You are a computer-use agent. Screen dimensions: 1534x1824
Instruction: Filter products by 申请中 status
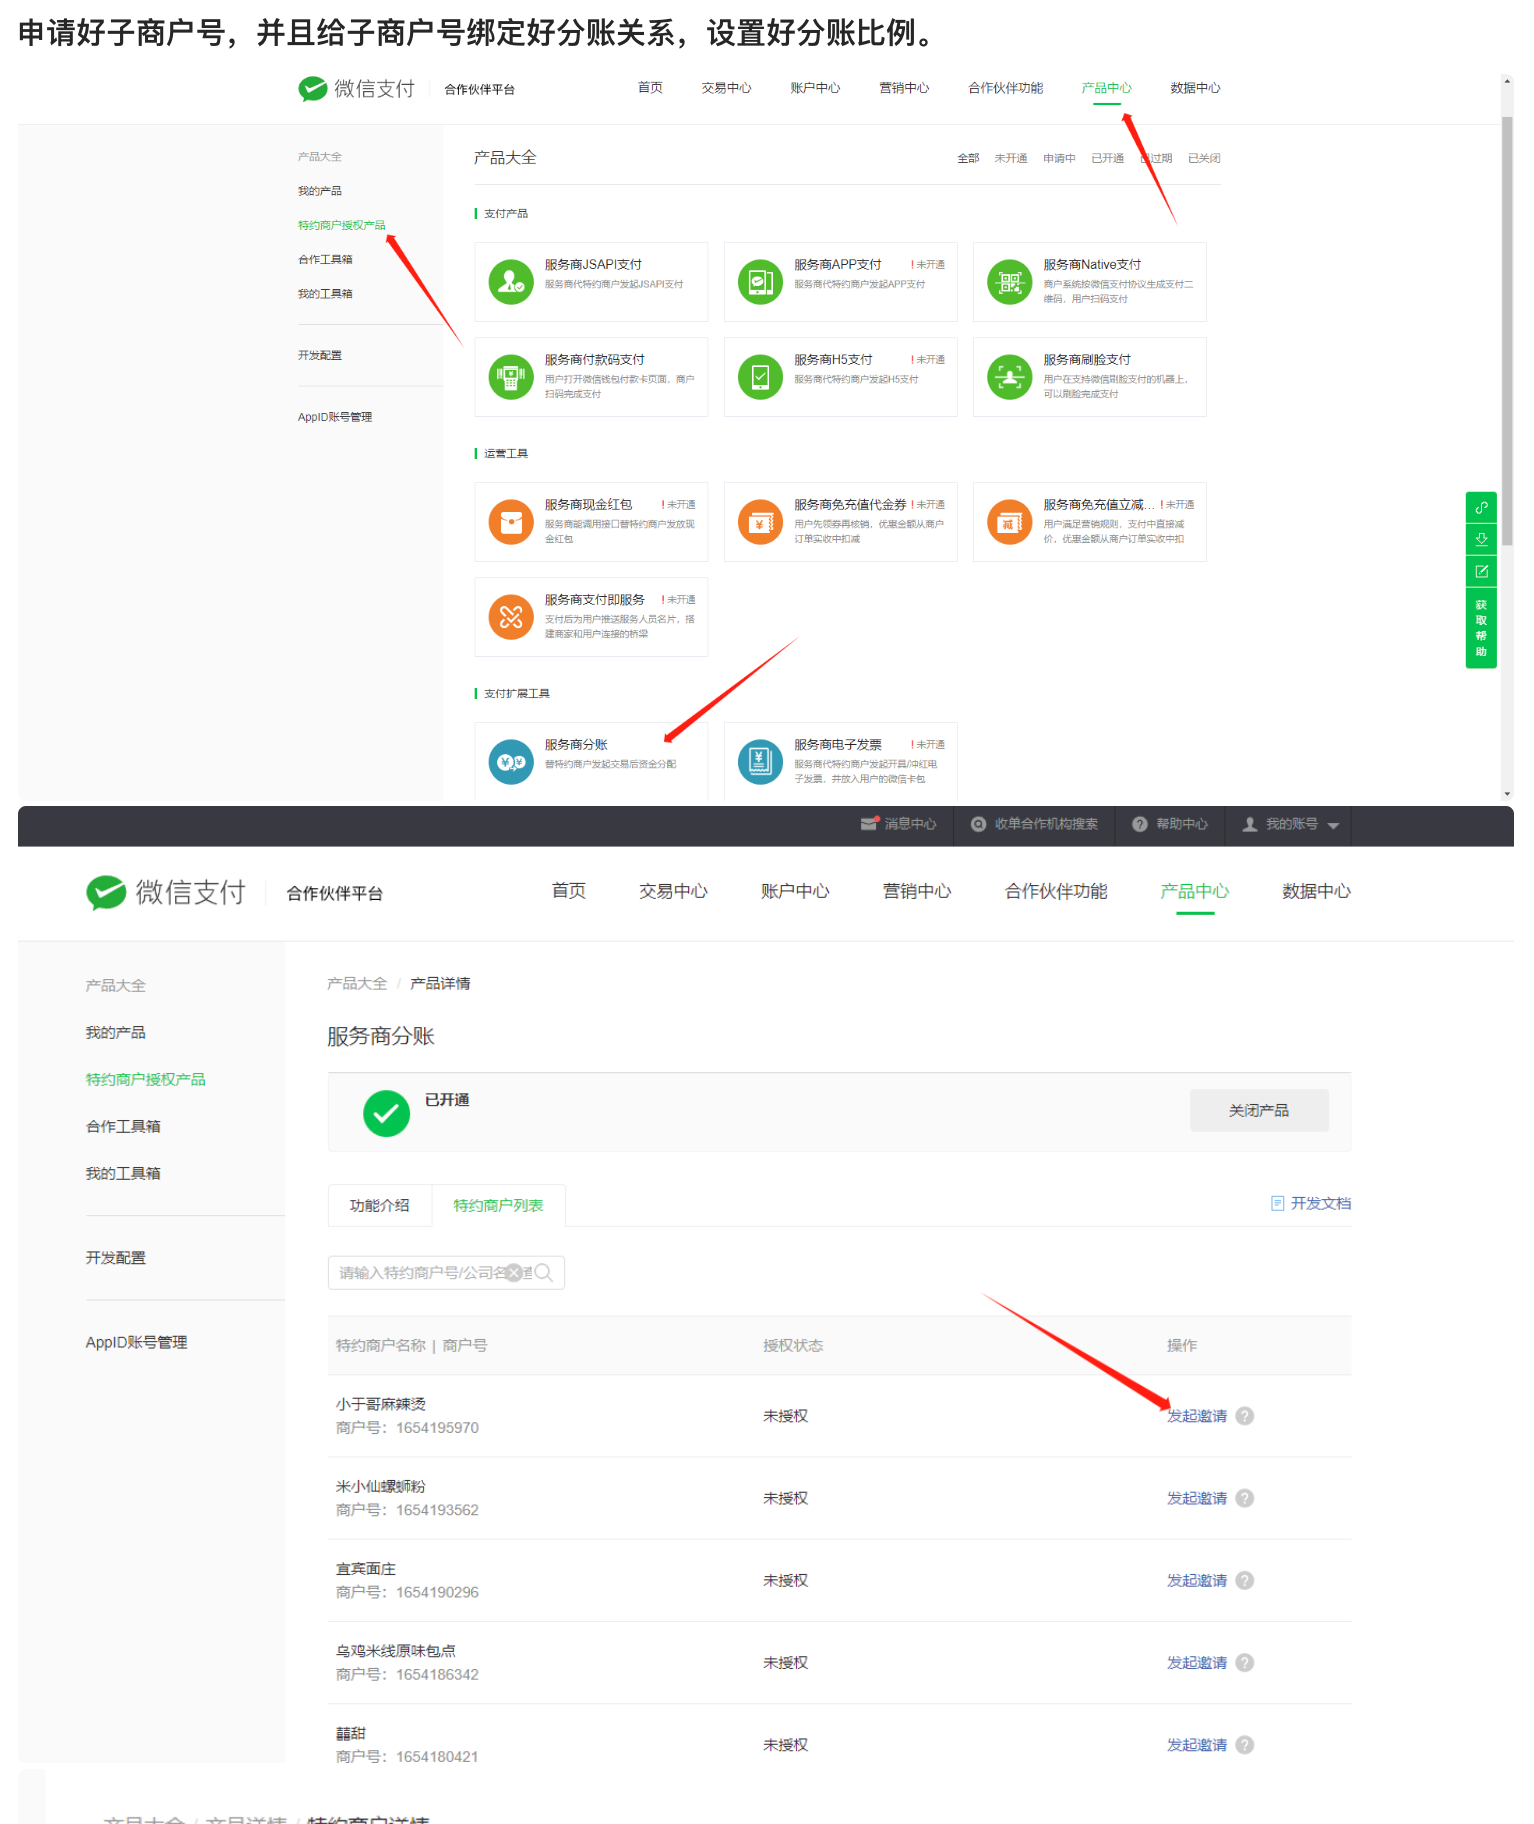coord(1059,158)
